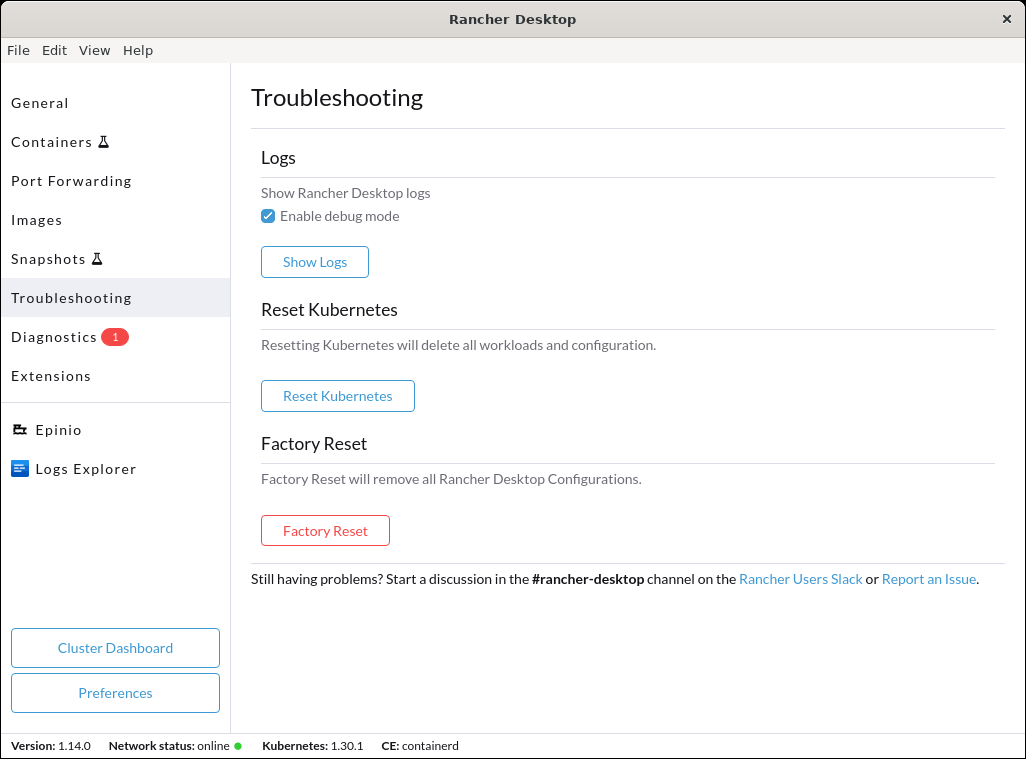Open the View menu
Screen dimensions: 1026x759
tap(94, 50)
